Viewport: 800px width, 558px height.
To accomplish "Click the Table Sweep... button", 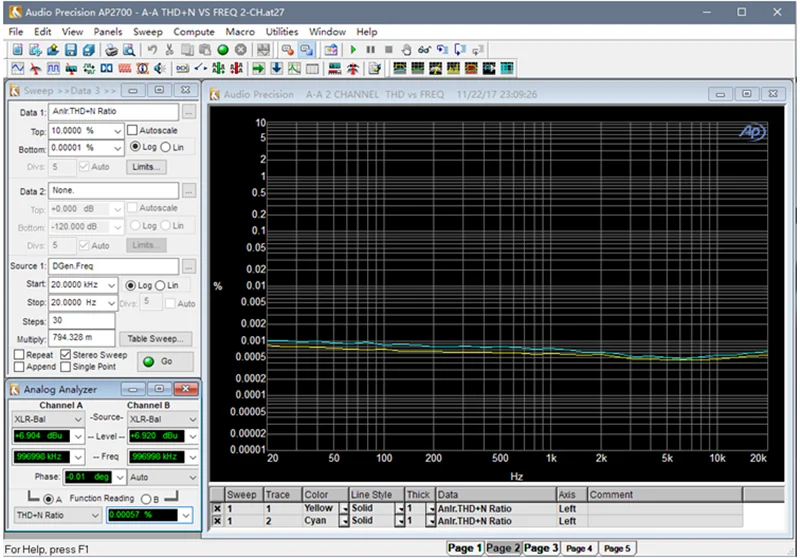I will point(156,339).
